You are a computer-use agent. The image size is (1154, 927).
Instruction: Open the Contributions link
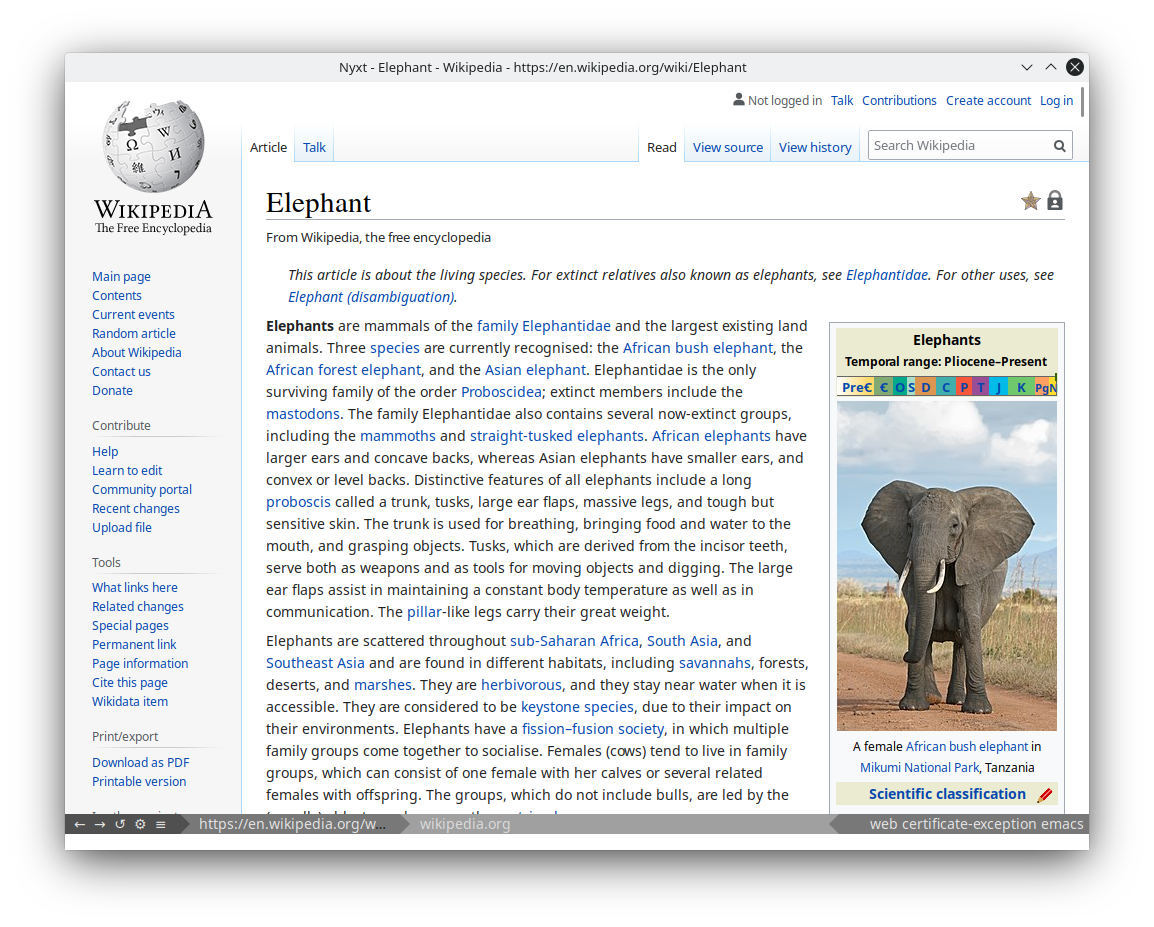[x=899, y=100]
